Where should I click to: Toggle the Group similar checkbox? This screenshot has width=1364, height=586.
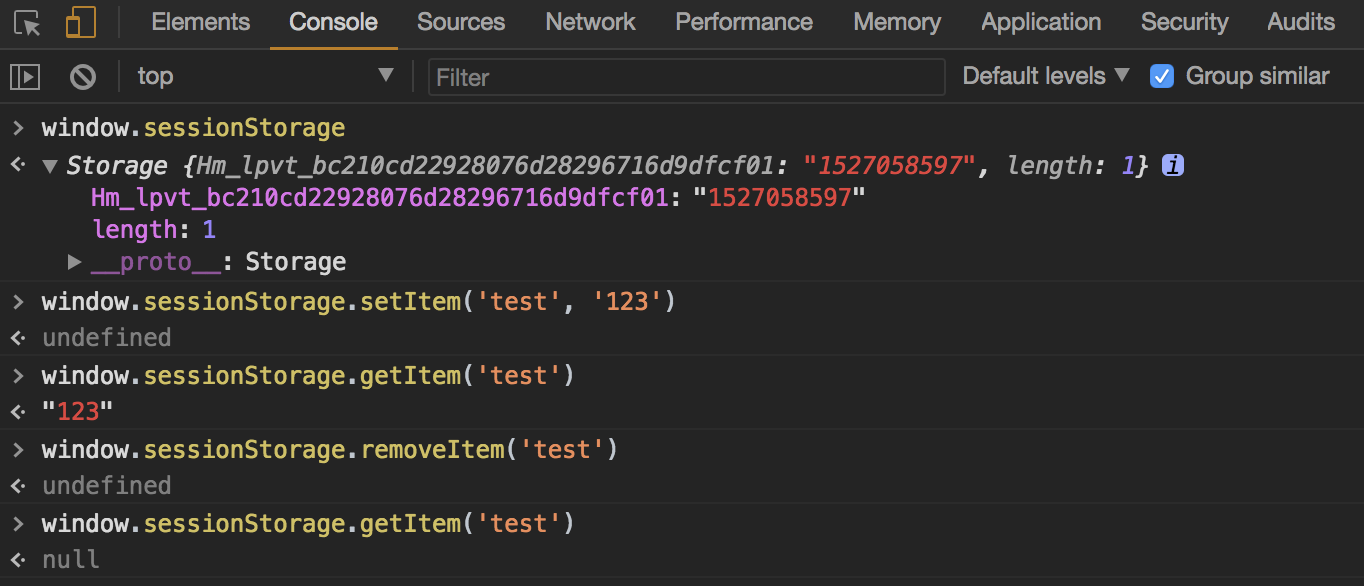pyautogui.click(x=1161, y=76)
